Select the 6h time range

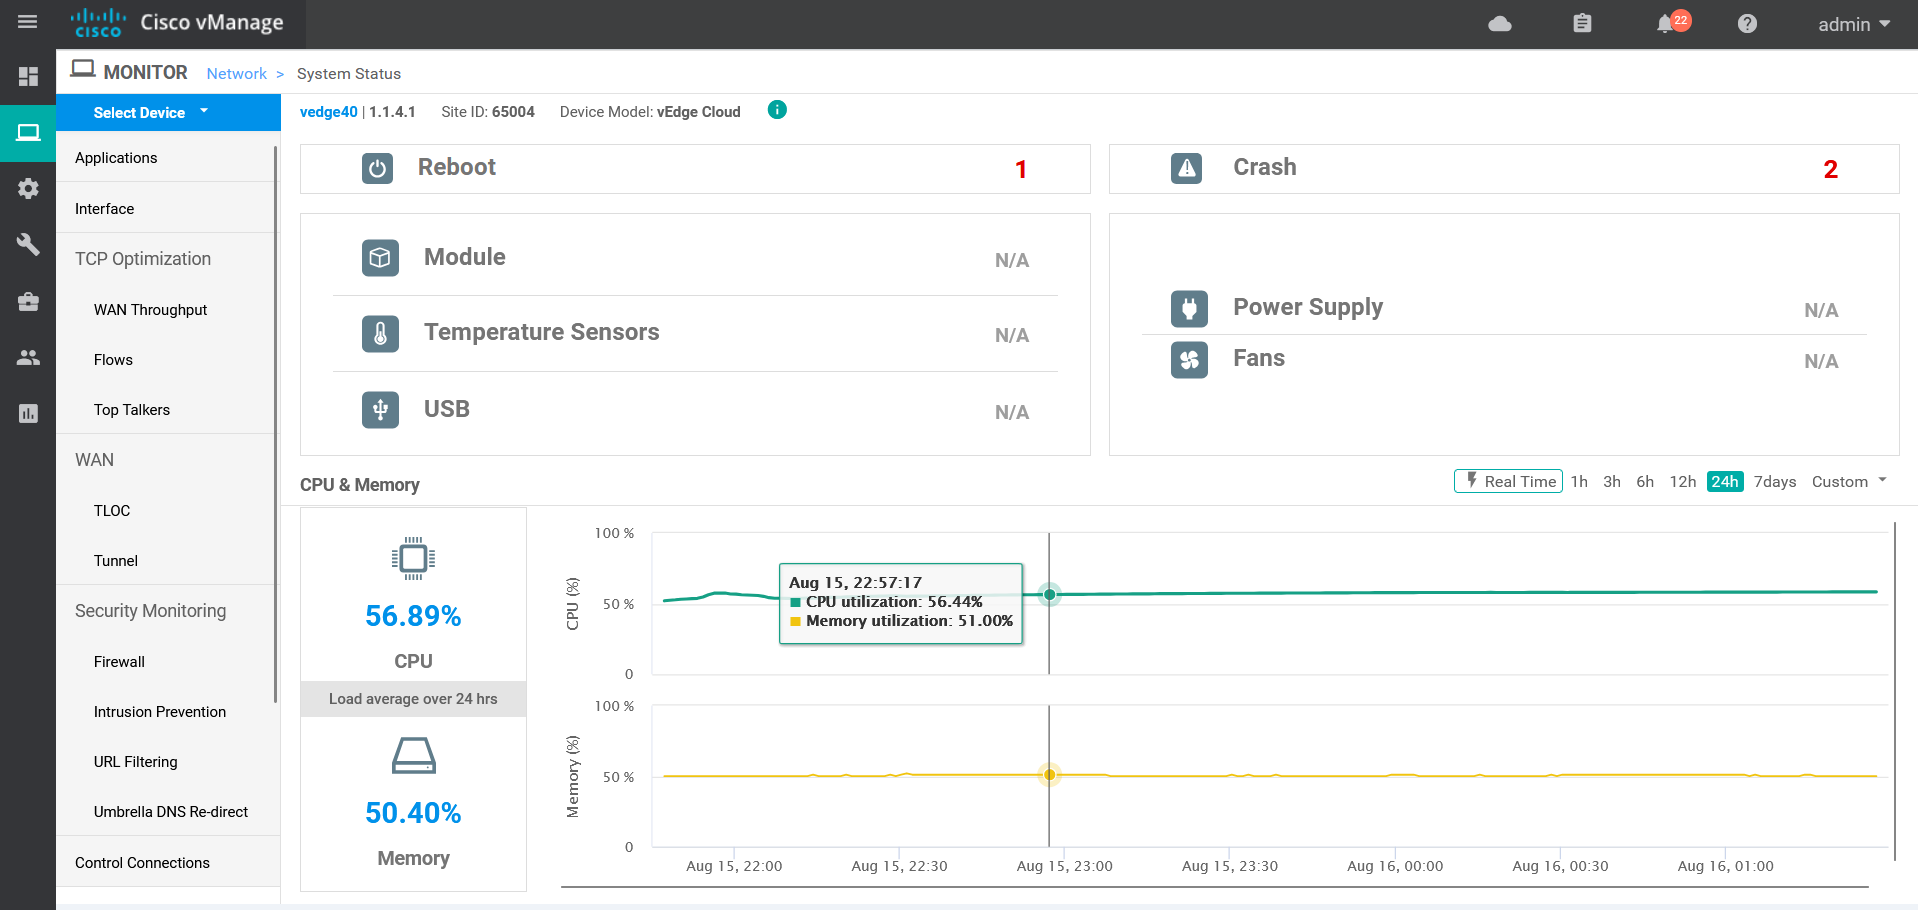tap(1645, 481)
